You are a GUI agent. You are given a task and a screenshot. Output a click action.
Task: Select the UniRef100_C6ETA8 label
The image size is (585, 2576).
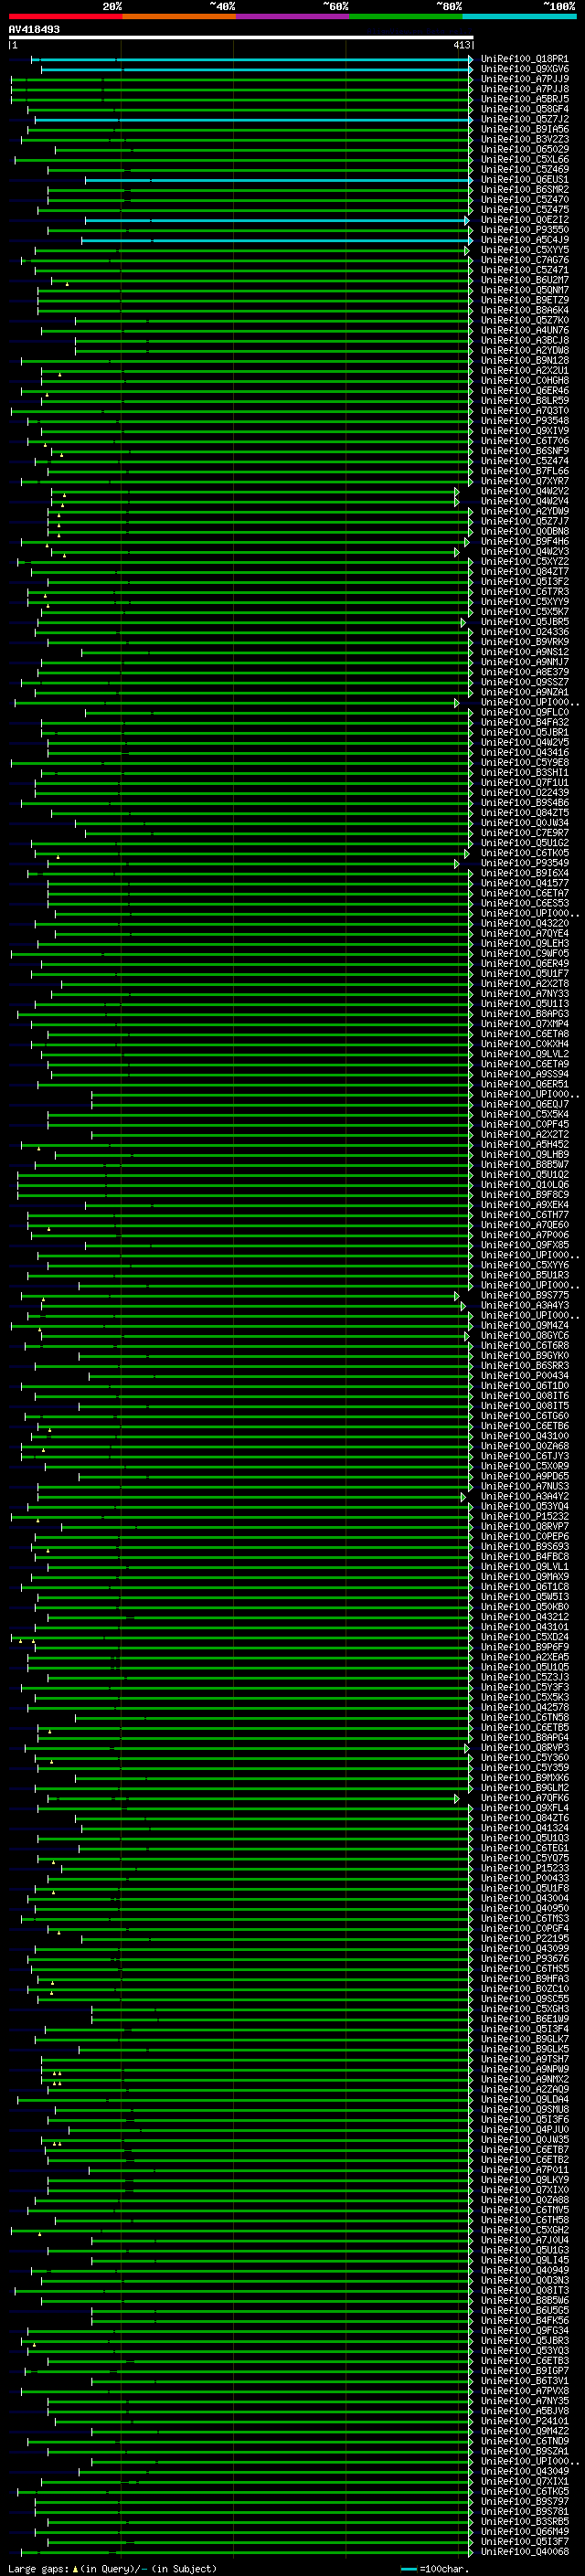click(524, 1034)
